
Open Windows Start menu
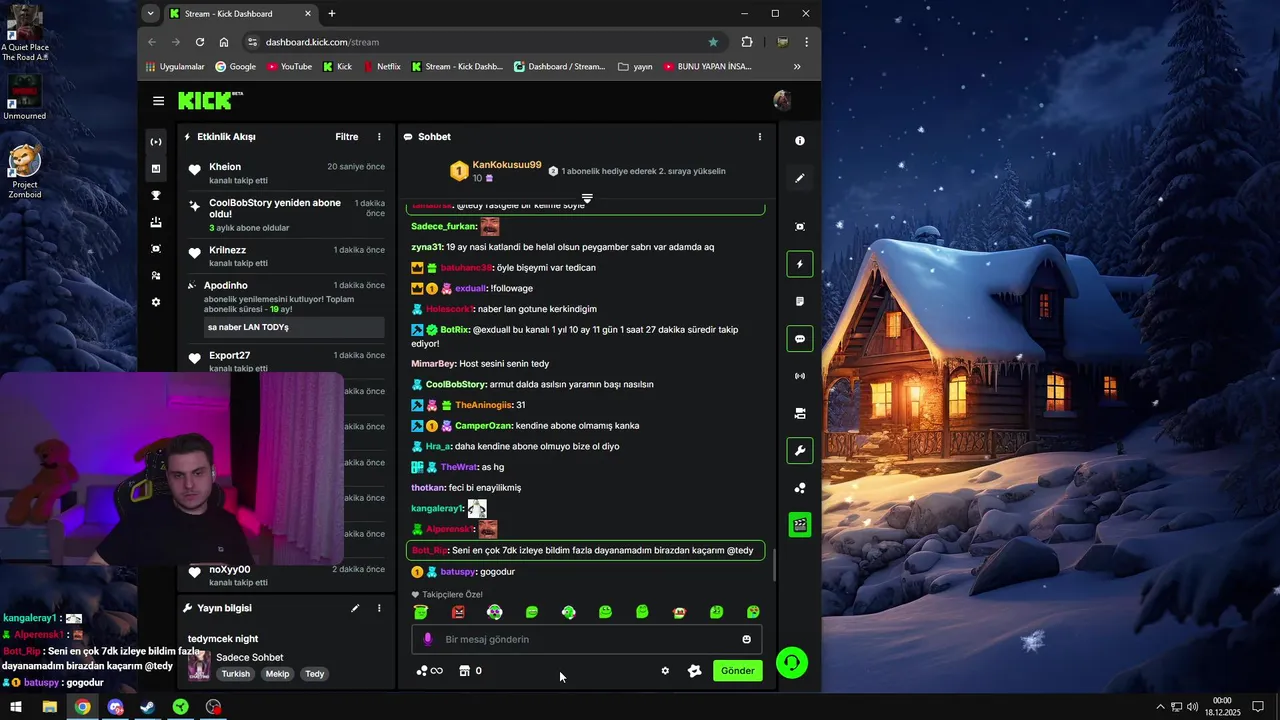[x=16, y=707]
